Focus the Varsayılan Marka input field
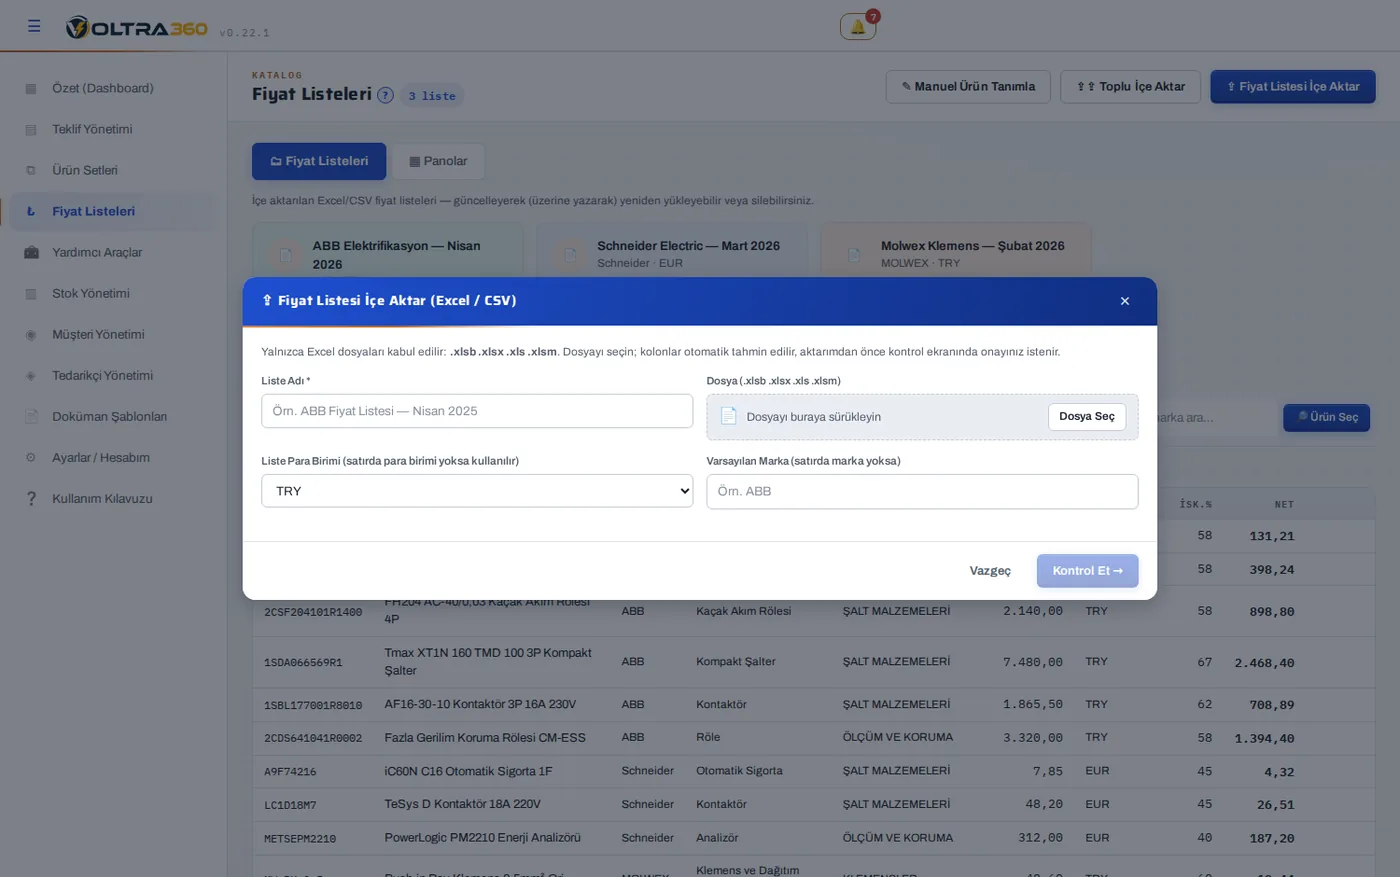The height and width of the screenshot is (877, 1400). pos(922,491)
